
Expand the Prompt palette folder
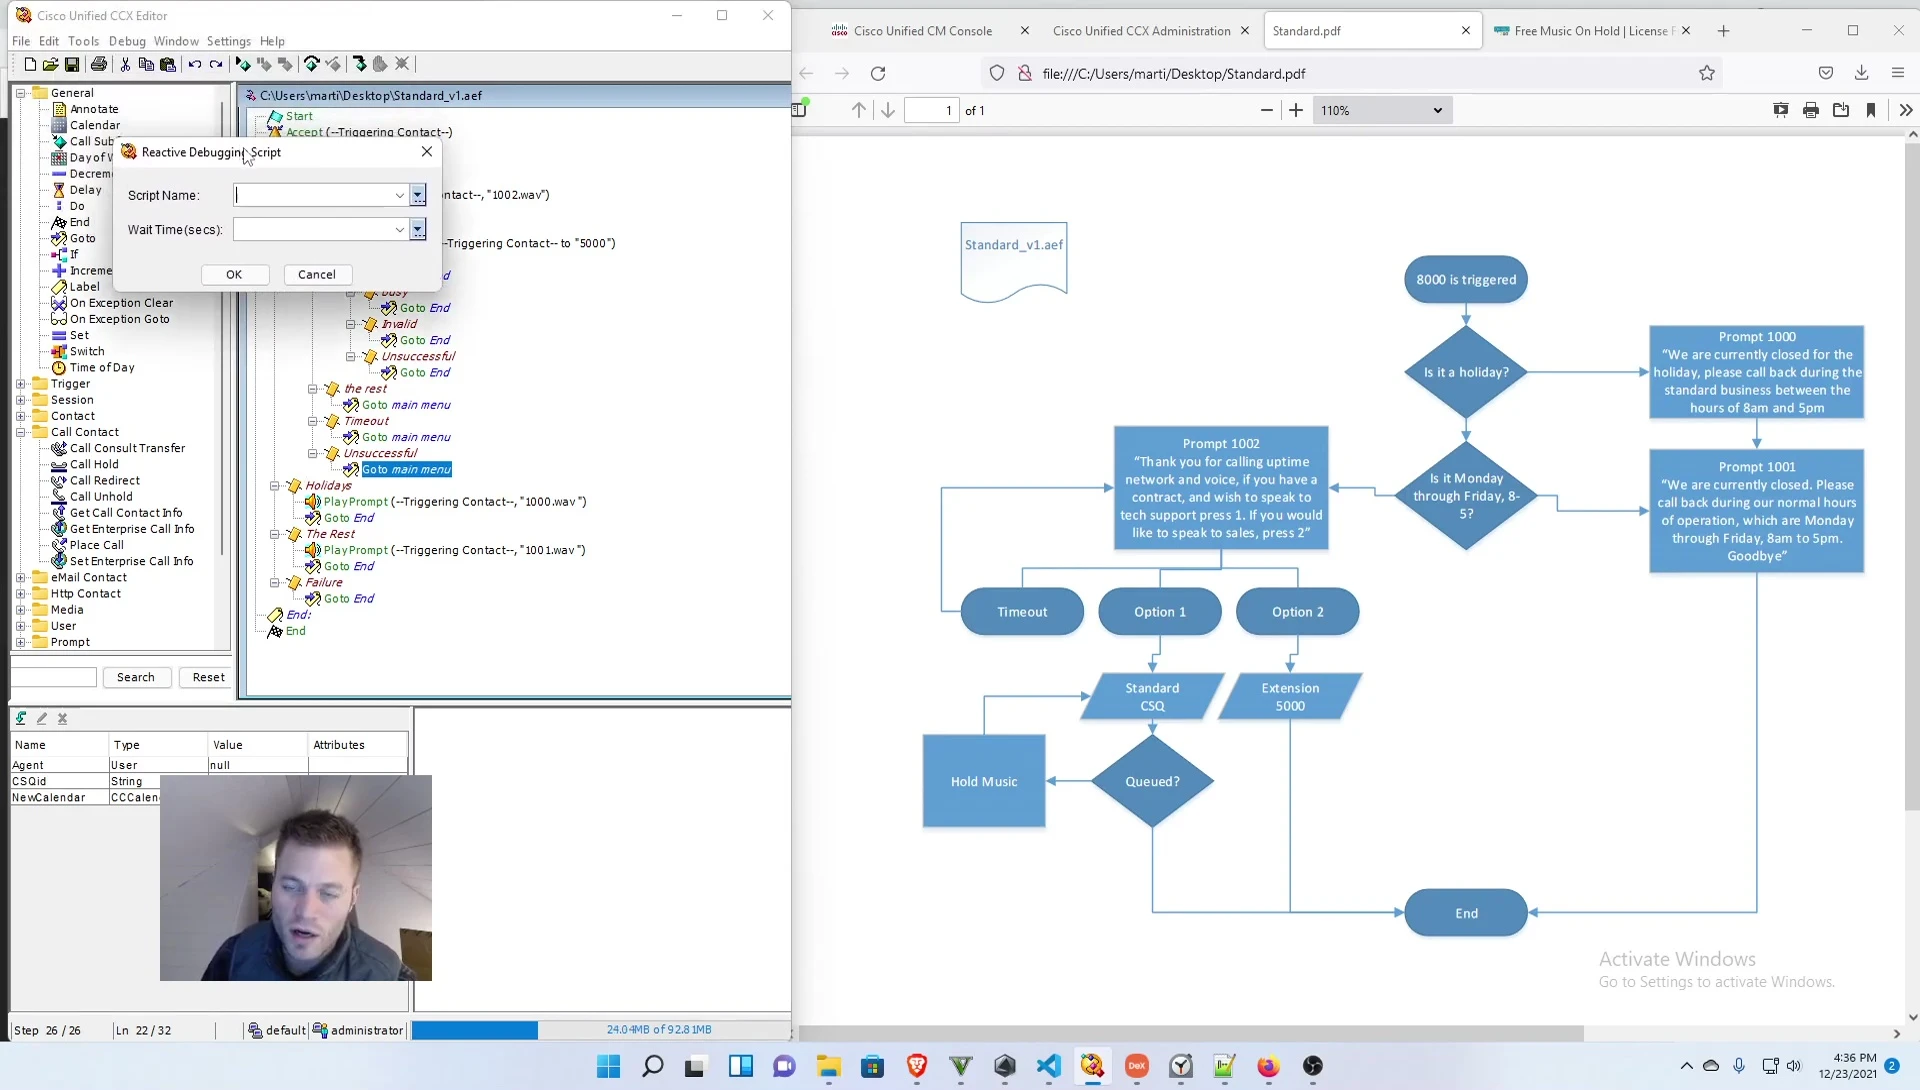[x=20, y=642]
